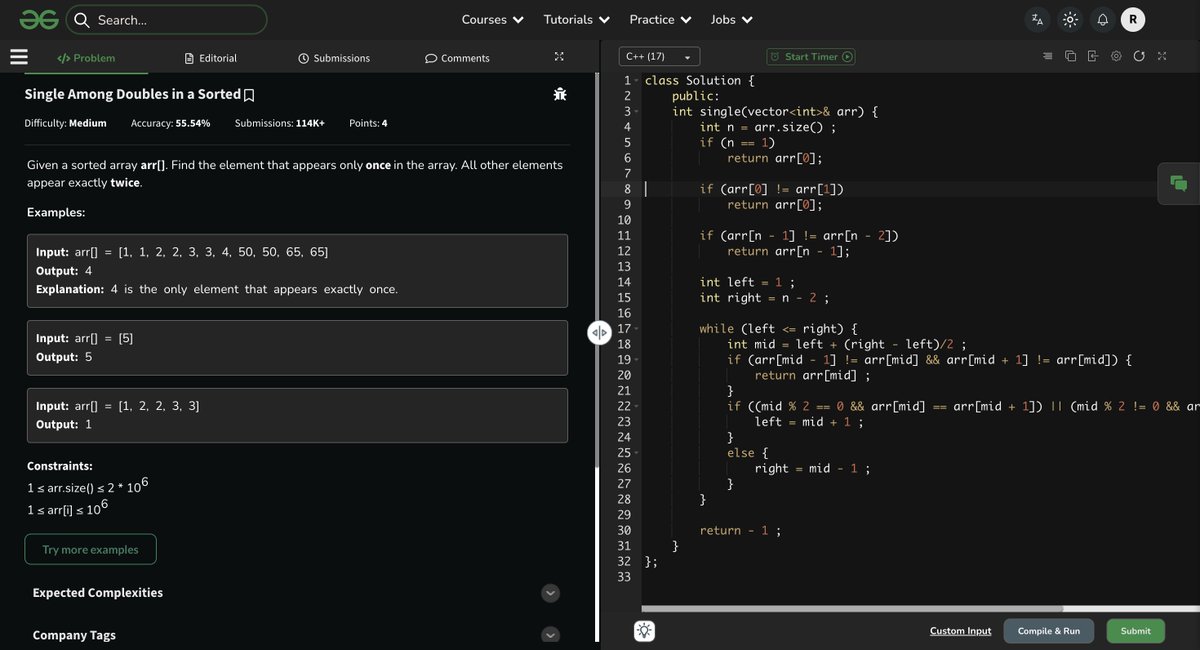Open the GeeksforGeeks logo home link

pyautogui.click(x=38, y=19)
